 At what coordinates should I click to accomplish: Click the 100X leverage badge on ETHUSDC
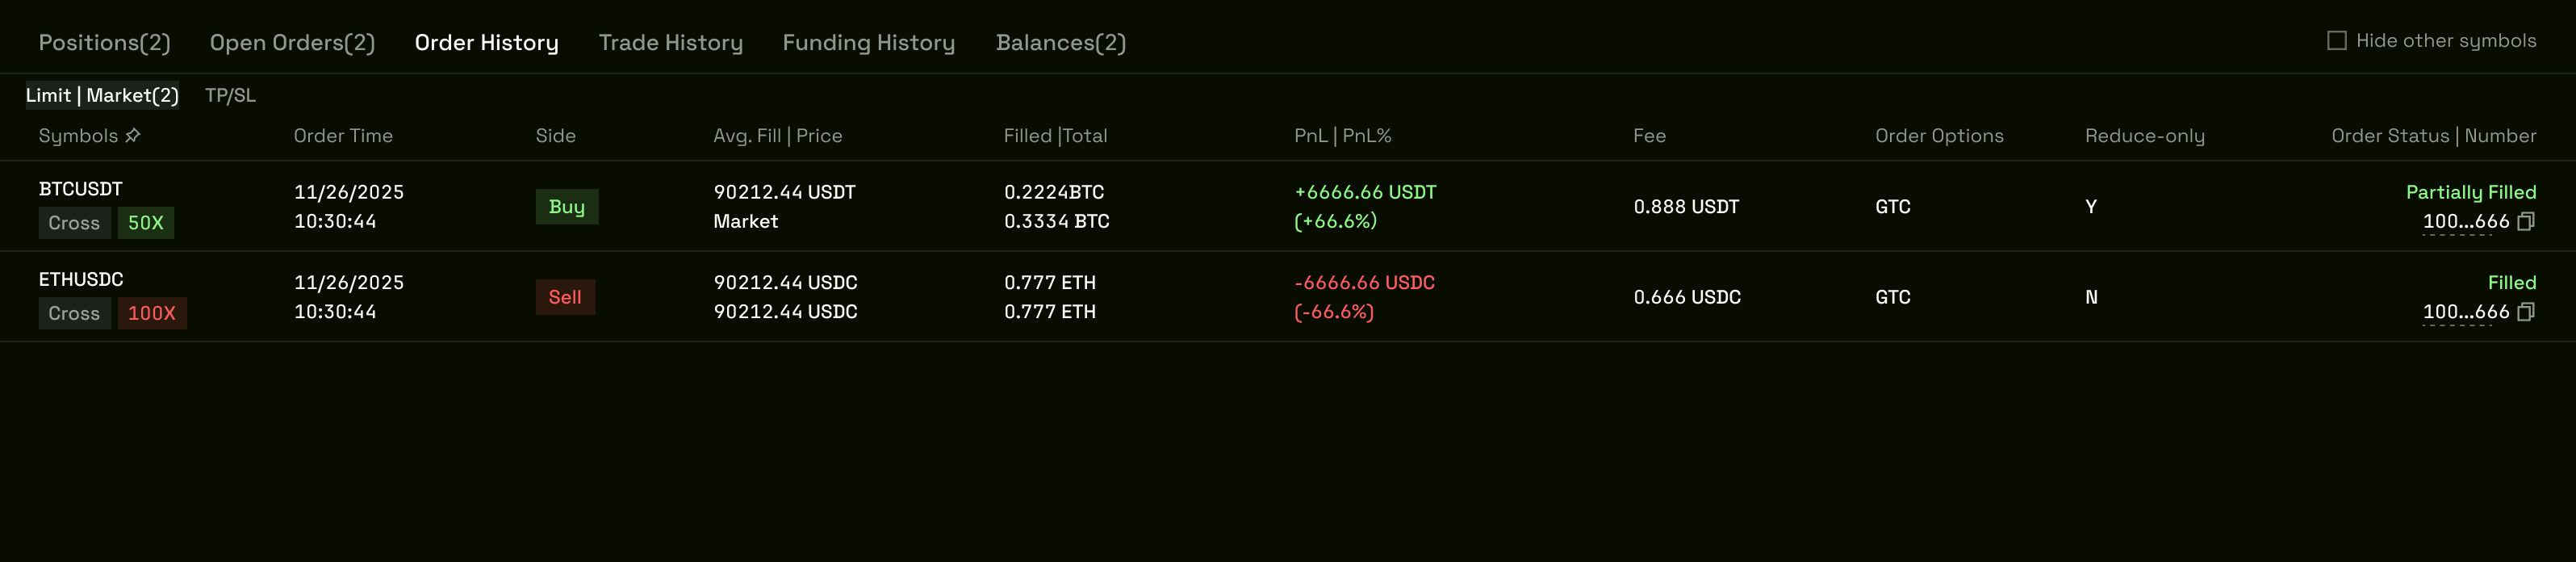coord(152,313)
